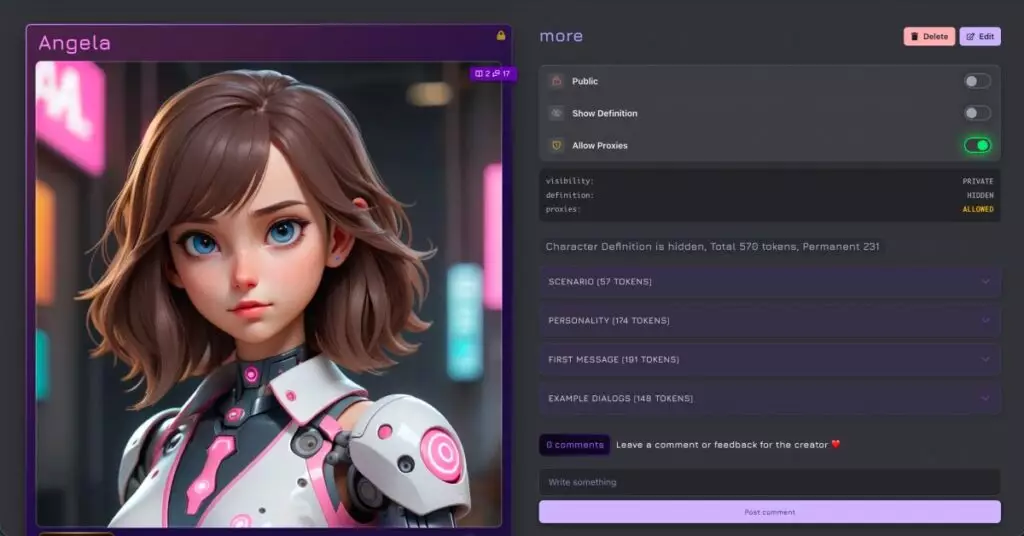Click the Allow Proxies shield icon

[556, 146]
